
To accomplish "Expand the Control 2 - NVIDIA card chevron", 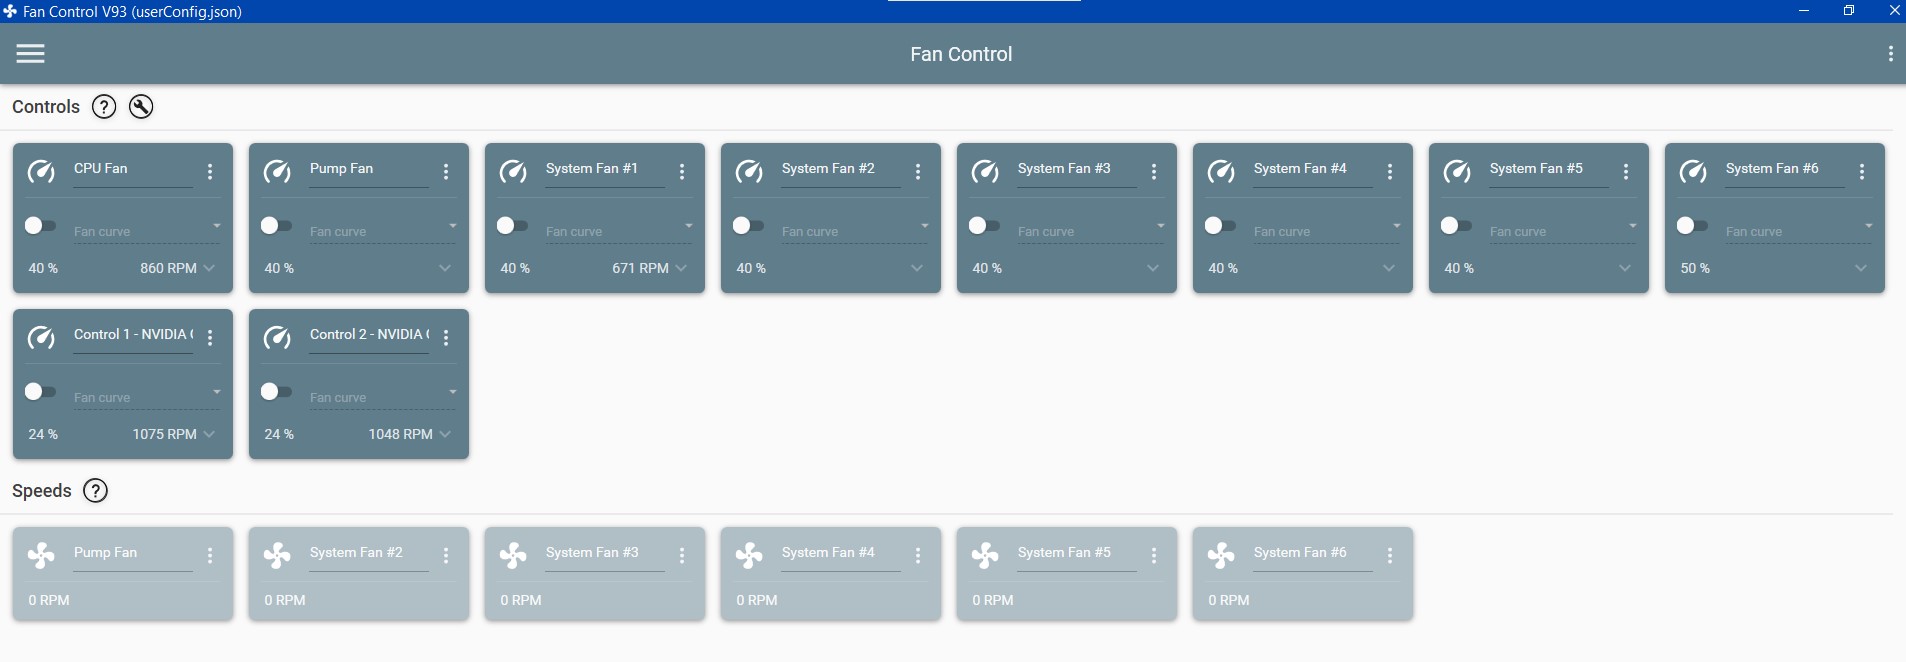I will pyautogui.click(x=445, y=434).
